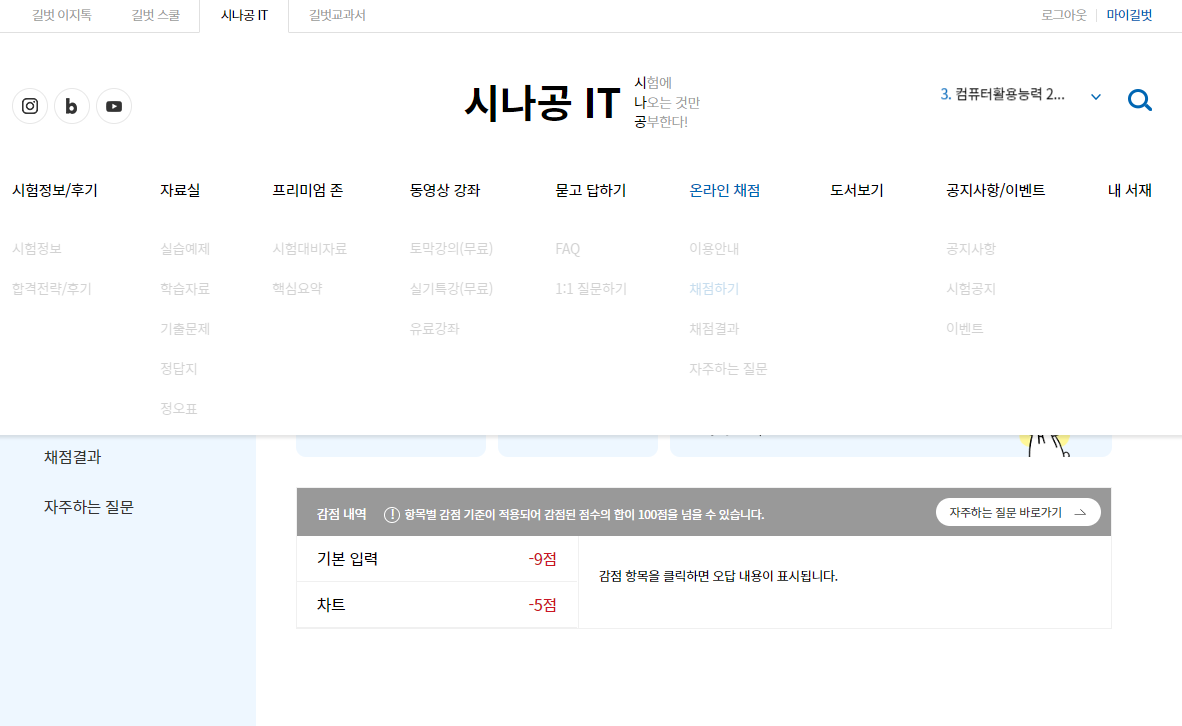This screenshot has width=1182, height=726.
Task: Click the 3. 컴퓨터활용능력 2... selector text
Action: (1003, 94)
